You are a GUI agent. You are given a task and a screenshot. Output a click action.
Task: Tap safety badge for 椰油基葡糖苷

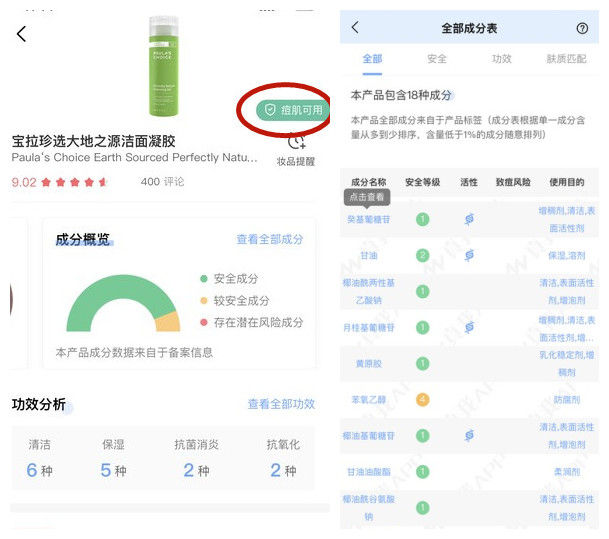[x=423, y=436]
